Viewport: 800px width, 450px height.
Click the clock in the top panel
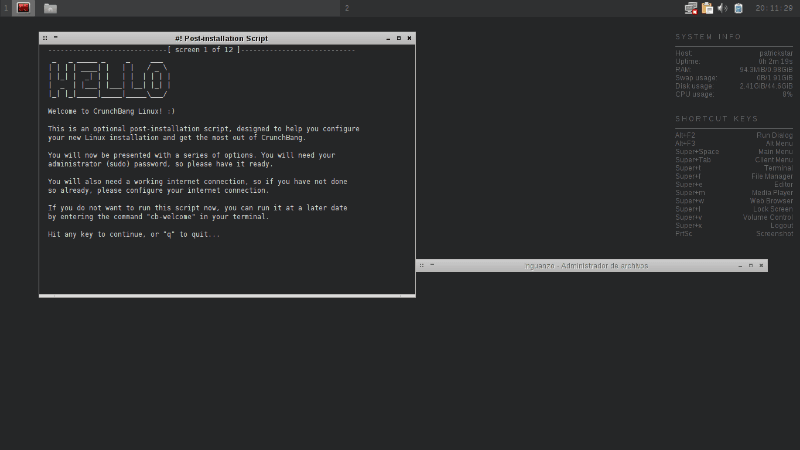tap(773, 8)
